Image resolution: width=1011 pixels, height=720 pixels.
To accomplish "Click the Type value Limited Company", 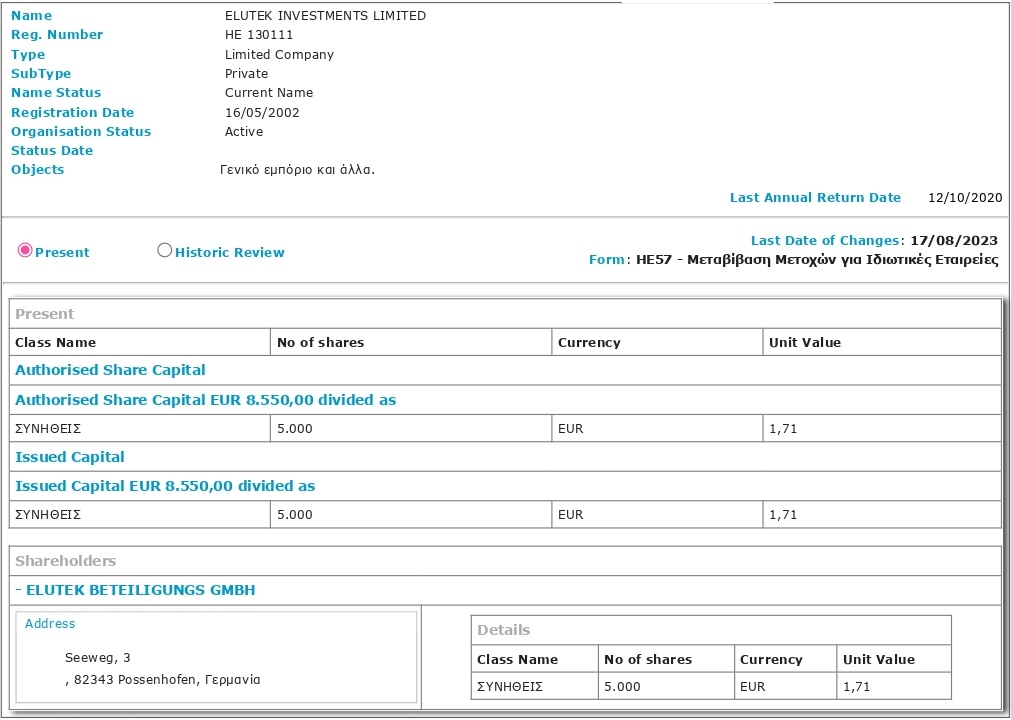I will coord(279,55).
